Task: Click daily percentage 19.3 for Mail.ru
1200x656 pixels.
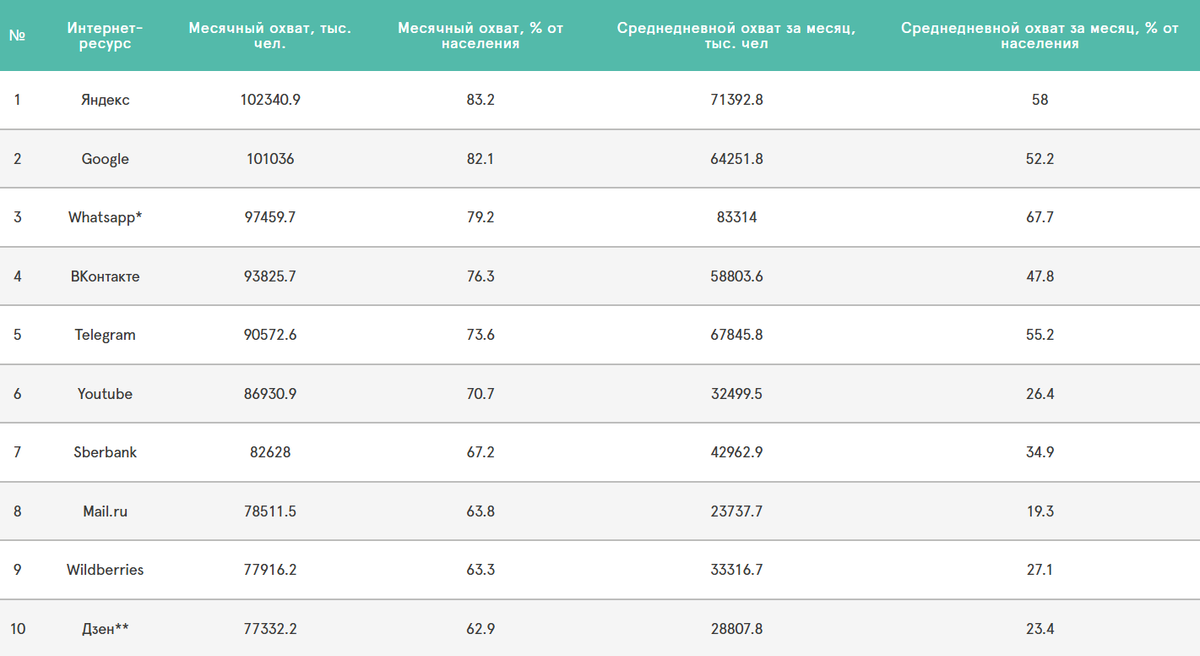Action: pos(1040,511)
